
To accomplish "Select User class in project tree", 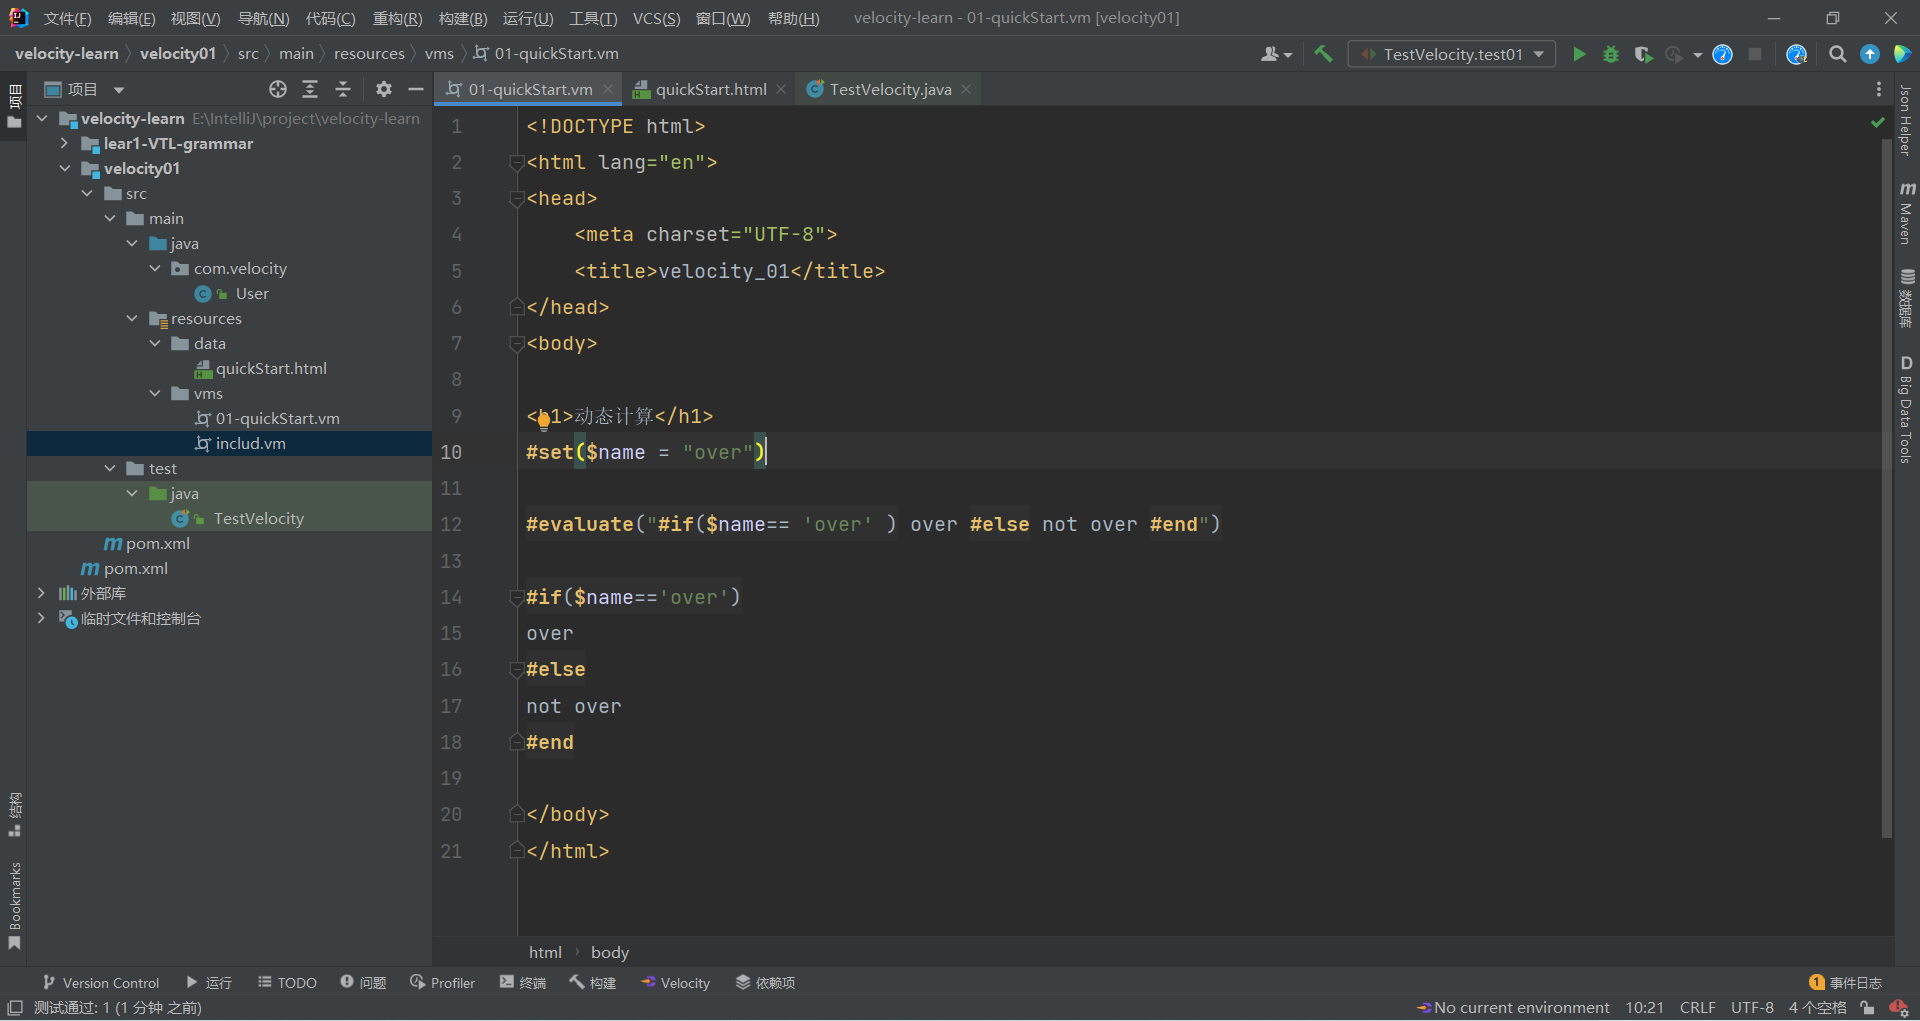I will point(252,293).
